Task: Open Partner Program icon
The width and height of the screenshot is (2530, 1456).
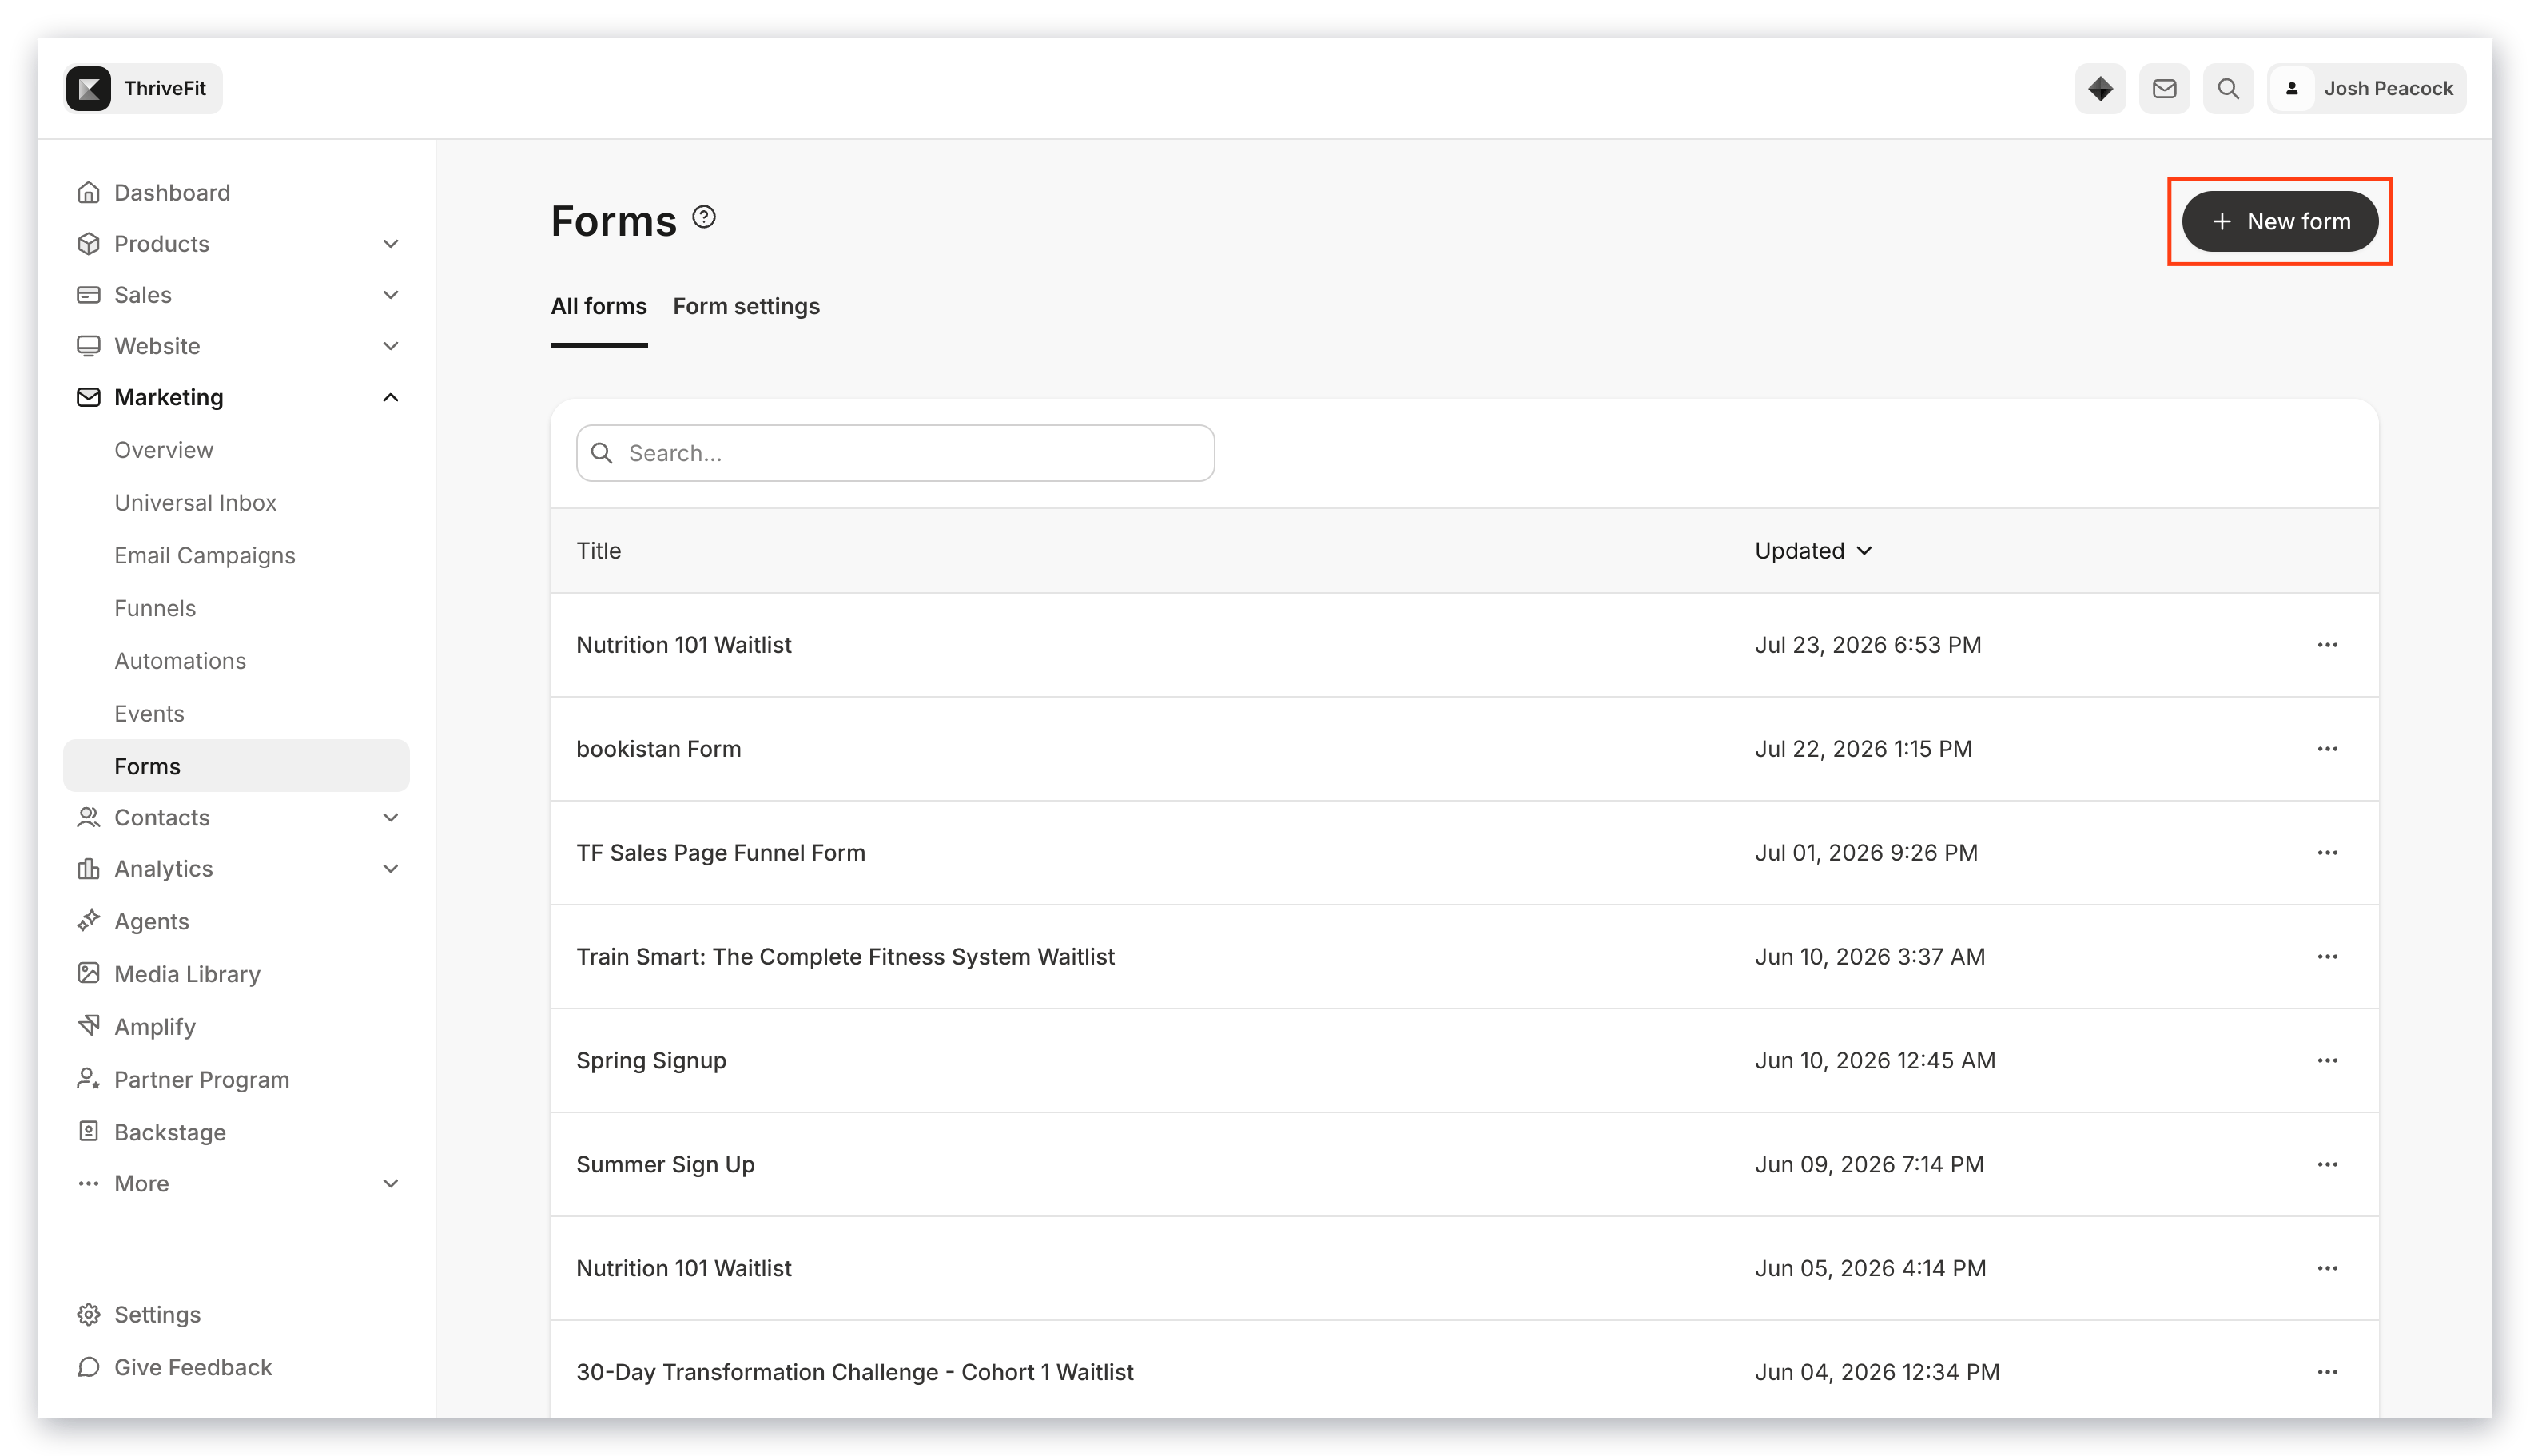Action: [88, 1078]
